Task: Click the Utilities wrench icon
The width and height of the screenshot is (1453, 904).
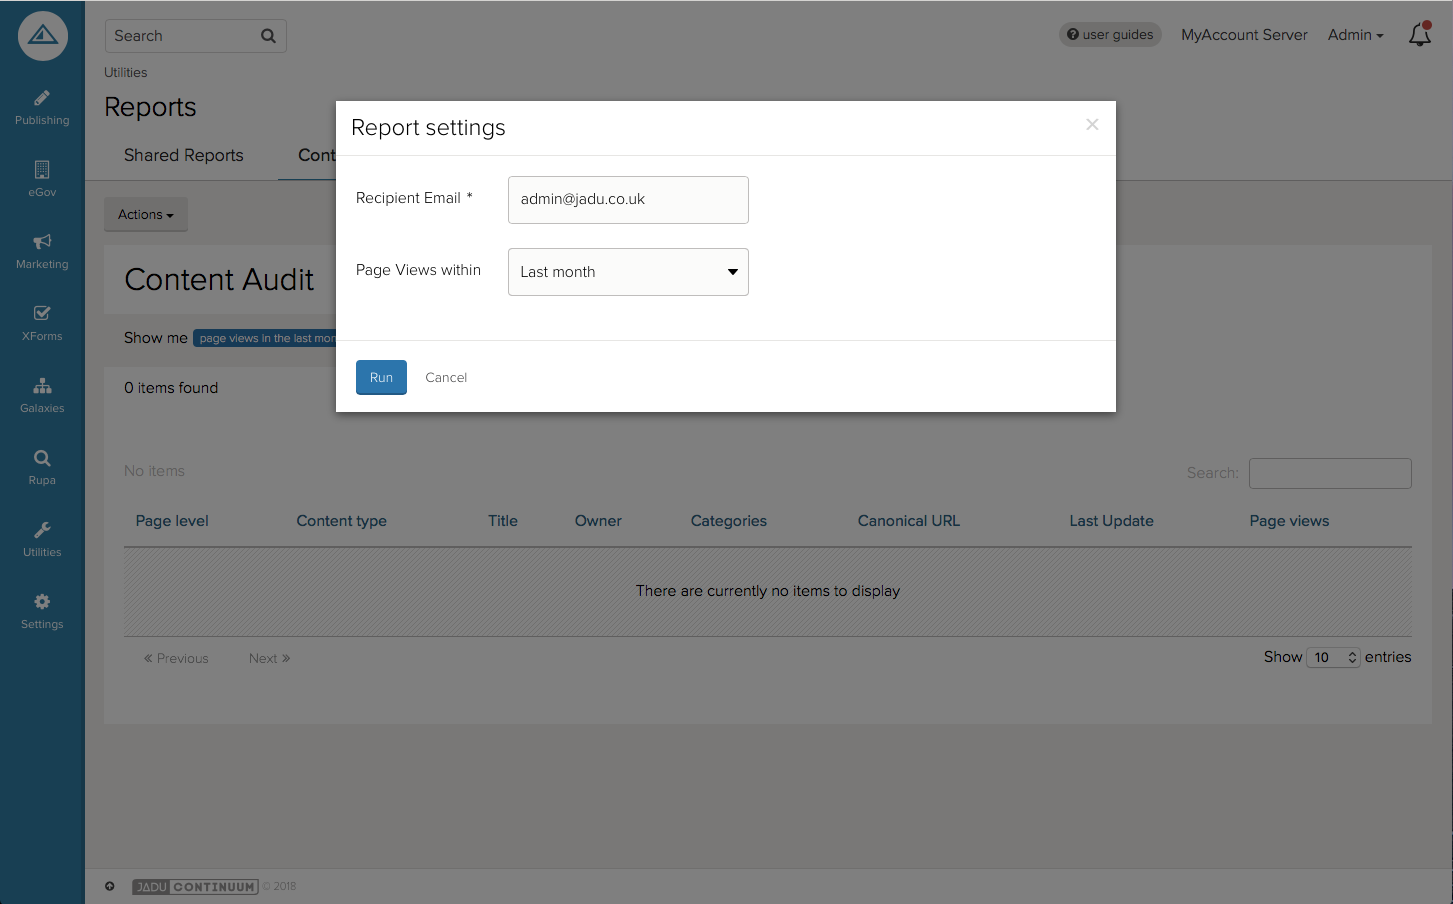Action: pos(42,531)
